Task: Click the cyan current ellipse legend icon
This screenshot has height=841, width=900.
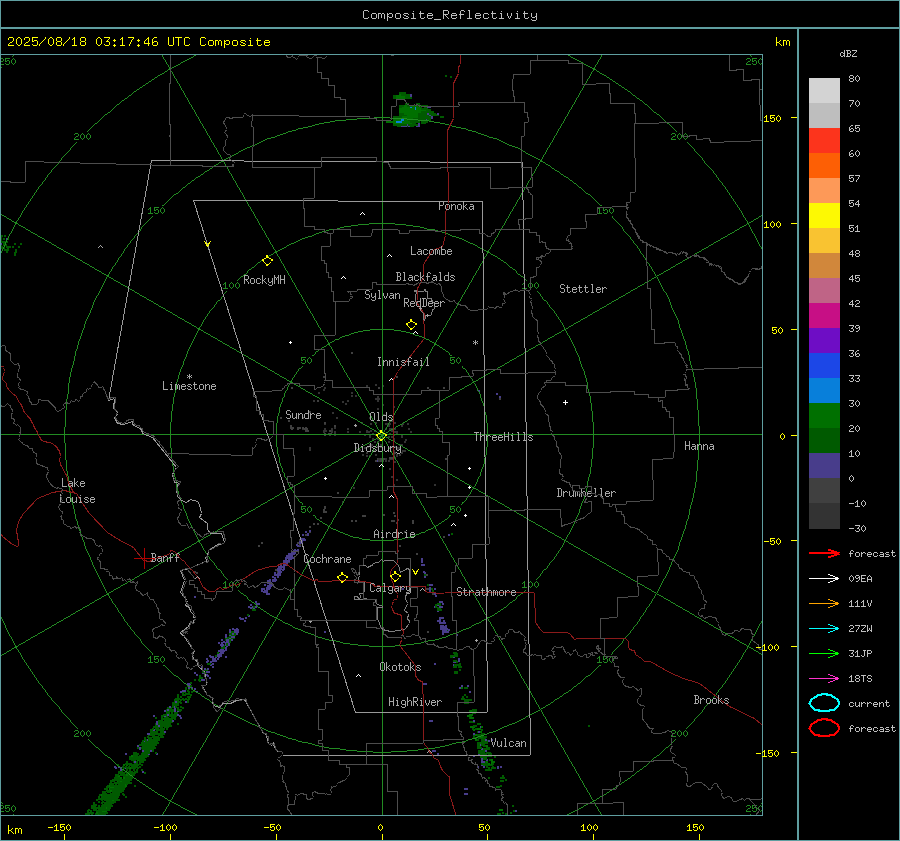Action: [x=824, y=703]
